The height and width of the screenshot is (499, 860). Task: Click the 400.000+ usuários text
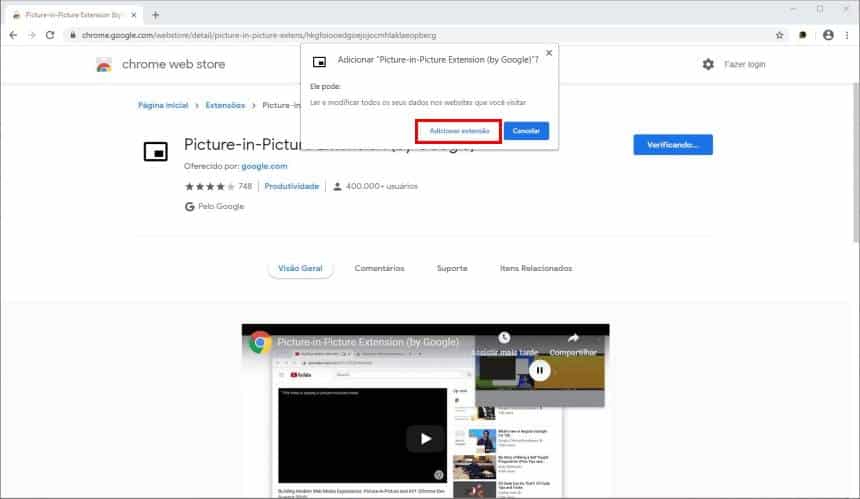[382, 186]
